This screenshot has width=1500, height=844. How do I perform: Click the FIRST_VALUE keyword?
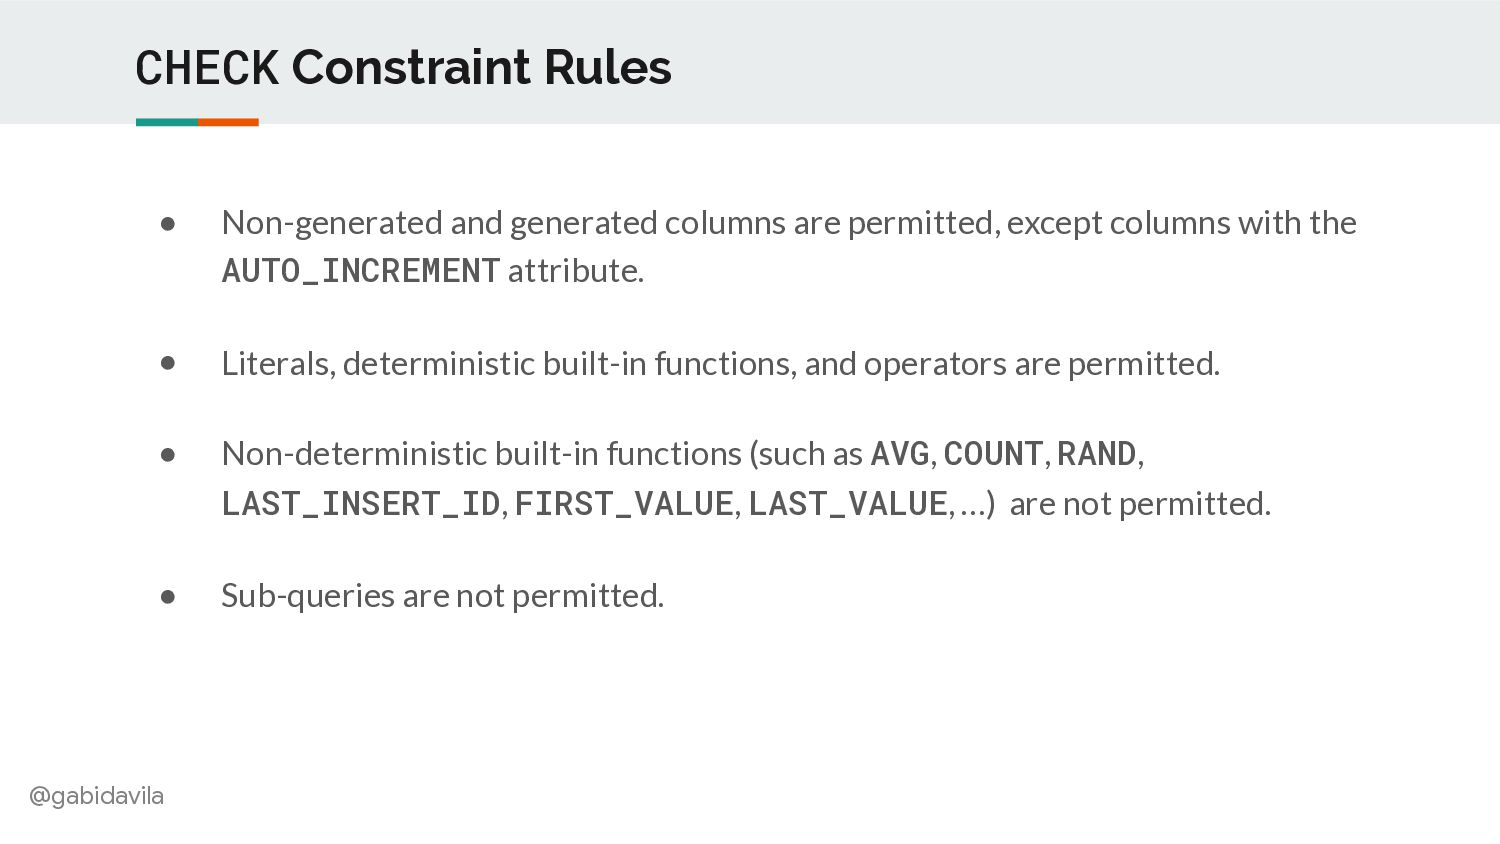pos(624,504)
